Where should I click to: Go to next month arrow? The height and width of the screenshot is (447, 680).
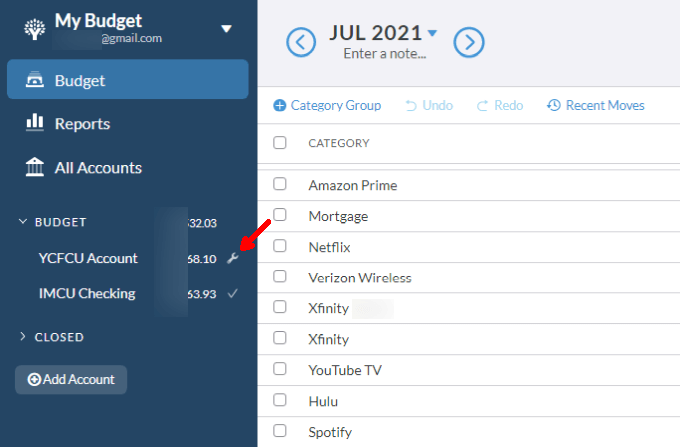[469, 42]
